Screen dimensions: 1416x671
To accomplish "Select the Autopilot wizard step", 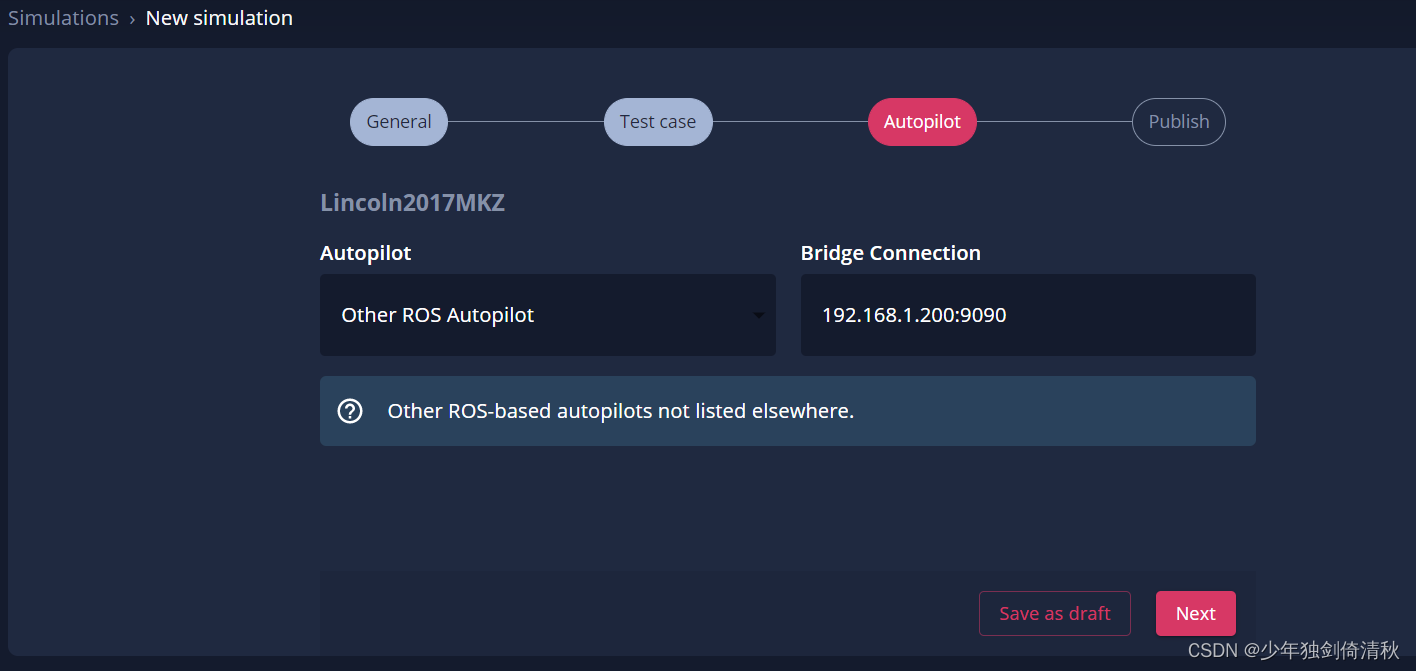I will point(922,121).
